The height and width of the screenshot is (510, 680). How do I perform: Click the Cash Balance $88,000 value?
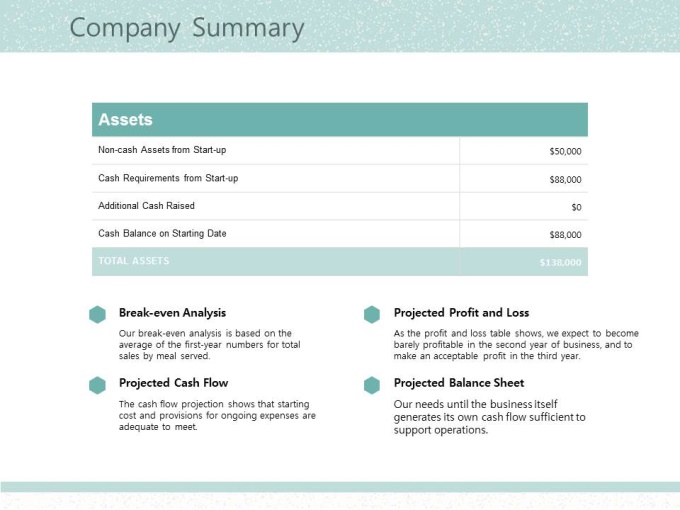coord(565,235)
